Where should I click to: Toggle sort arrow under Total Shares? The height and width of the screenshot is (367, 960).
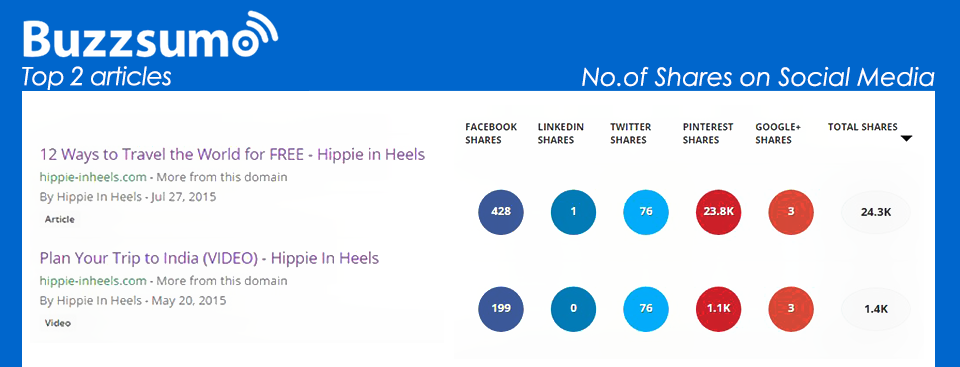[907, 138]
